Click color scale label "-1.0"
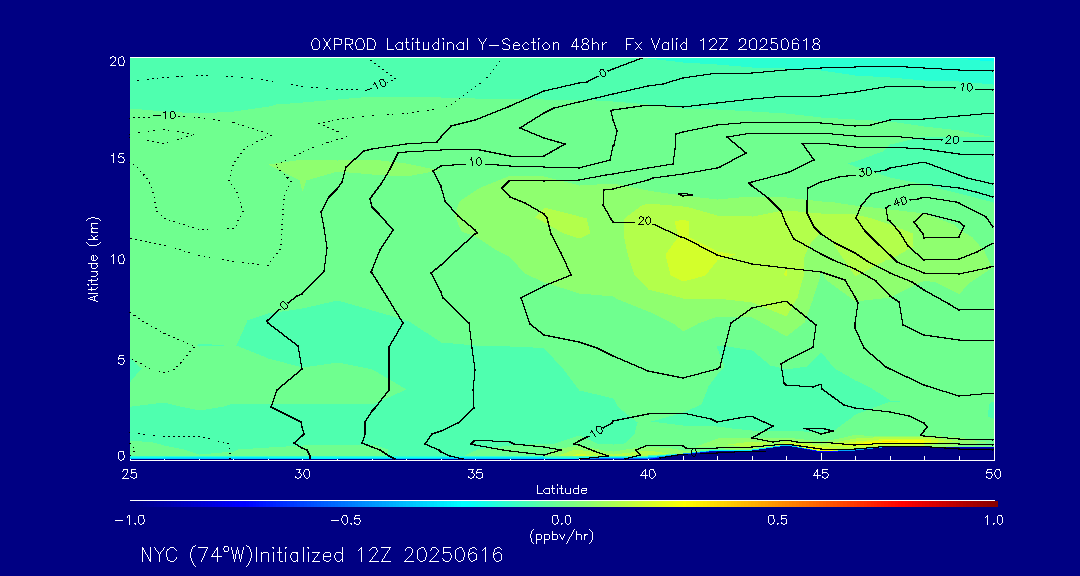1080x576 pixels. [129, 520]
